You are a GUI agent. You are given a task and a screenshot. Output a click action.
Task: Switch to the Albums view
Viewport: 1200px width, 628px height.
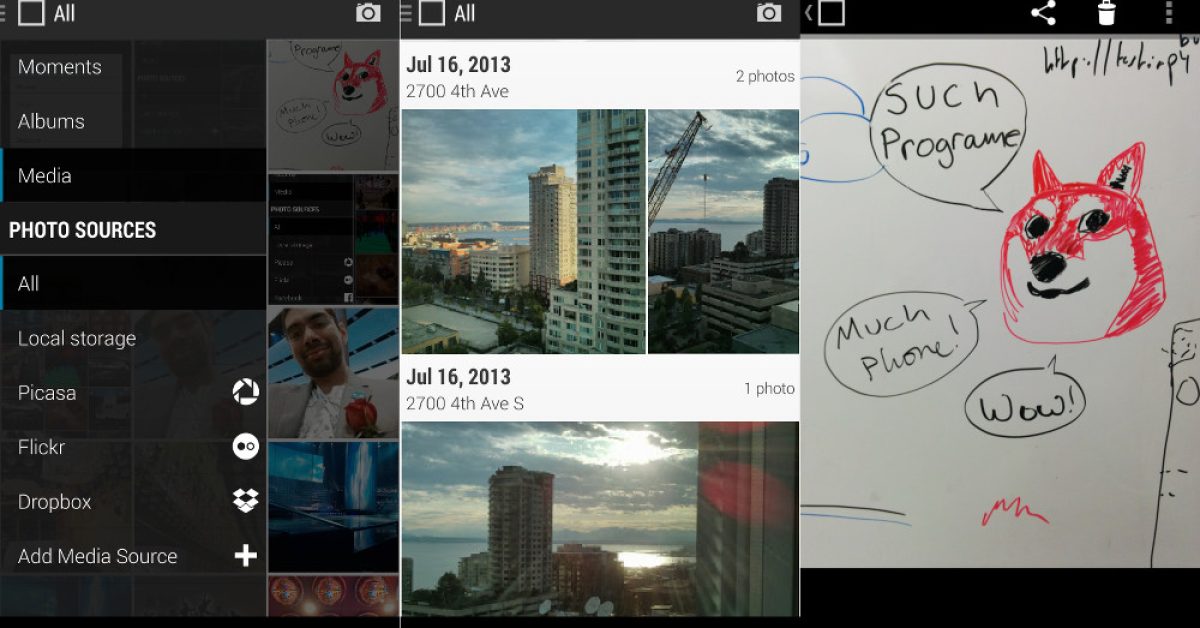click(x=51, y=121)
